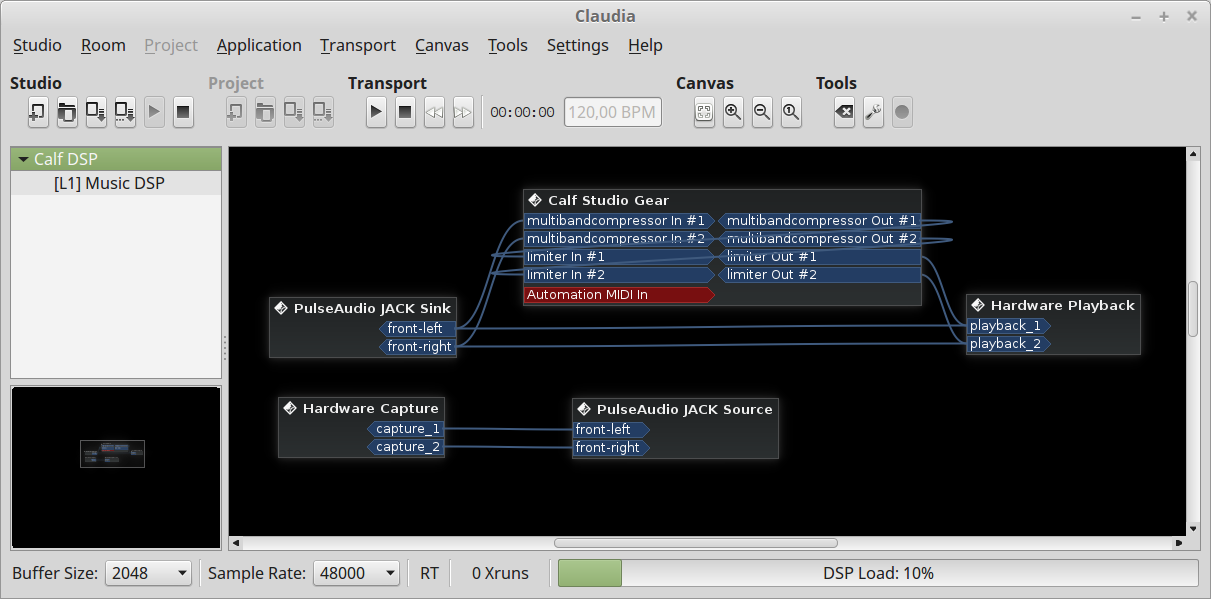Image resolution: width=1211 pixels, height=599 pixels.
Task: Open the Room menu
Action: pos(103,45)
